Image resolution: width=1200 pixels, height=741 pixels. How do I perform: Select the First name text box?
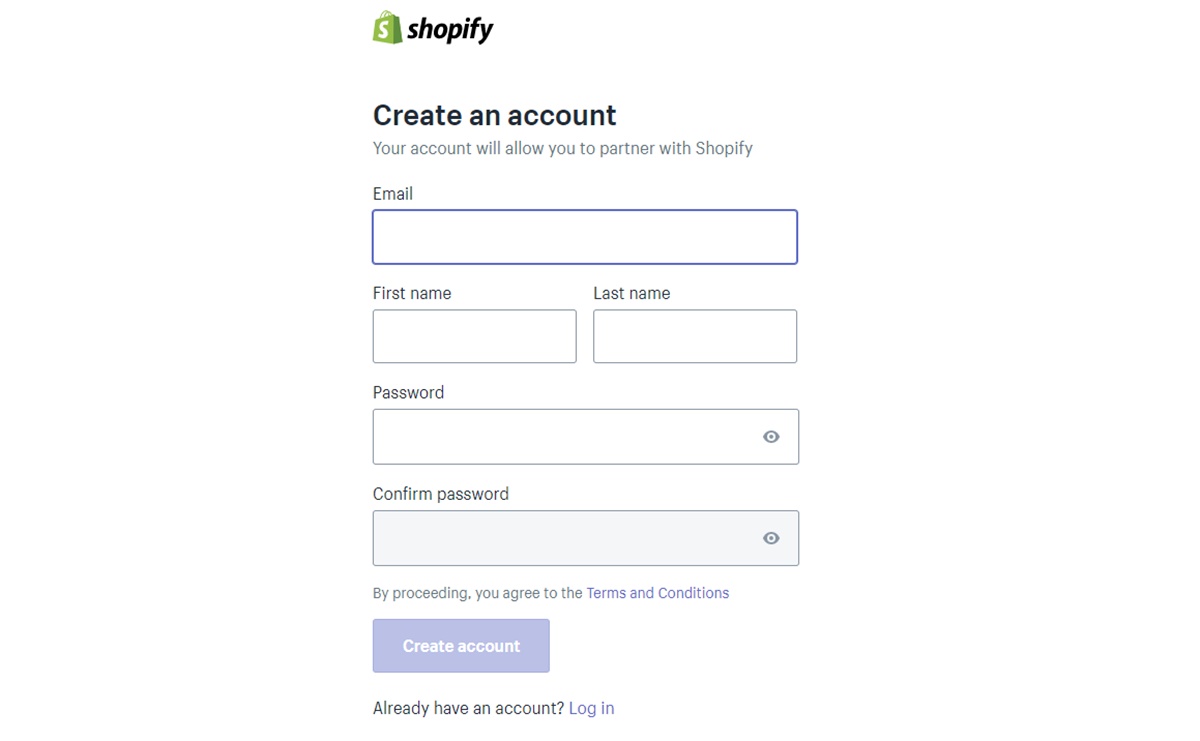point(474,336)
